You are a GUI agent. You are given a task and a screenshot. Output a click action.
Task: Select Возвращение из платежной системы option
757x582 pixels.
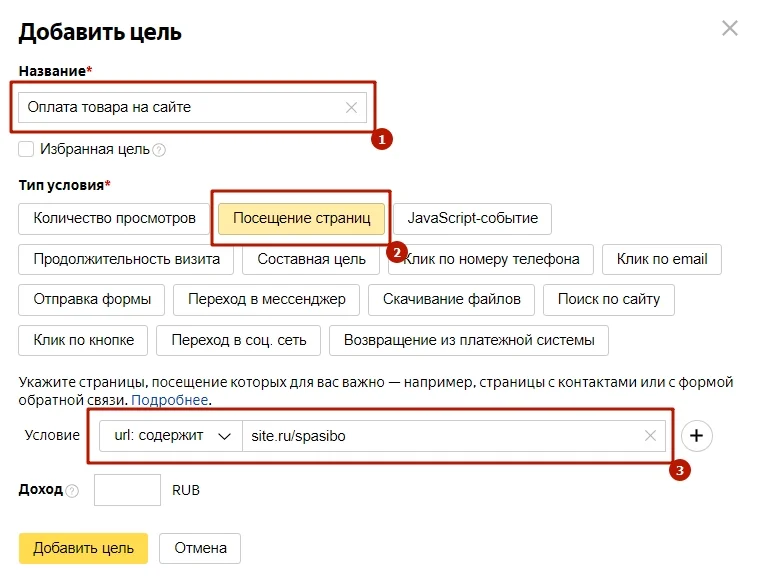(x=469, y=340)
